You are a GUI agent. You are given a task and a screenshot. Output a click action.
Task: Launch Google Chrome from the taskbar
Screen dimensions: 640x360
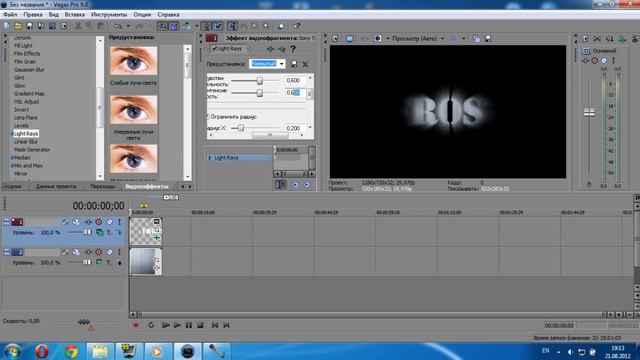pos(71,351)
